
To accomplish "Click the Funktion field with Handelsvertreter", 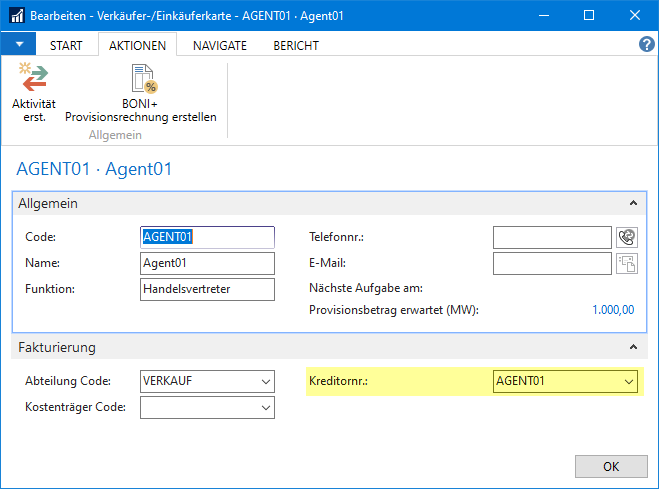I will [207, 289].
